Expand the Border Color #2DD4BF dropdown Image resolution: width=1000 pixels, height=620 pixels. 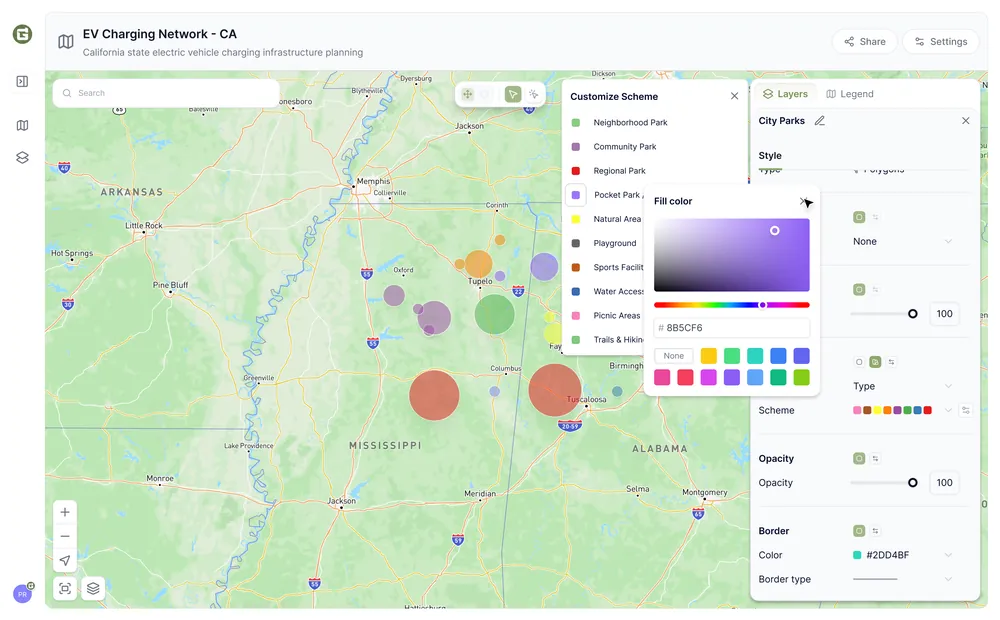click(902, 555)
